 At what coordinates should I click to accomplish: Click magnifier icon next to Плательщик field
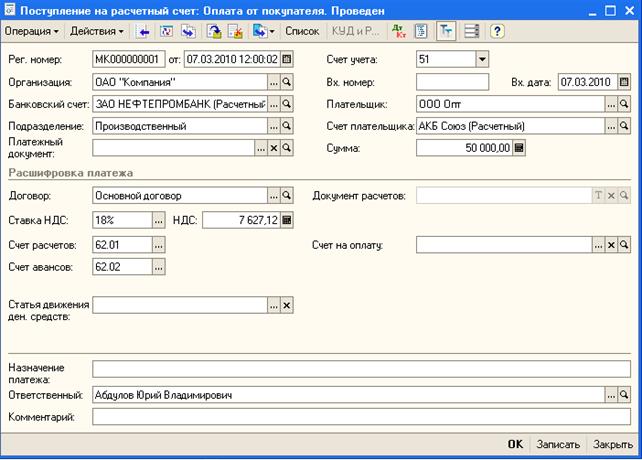click(625, 104)
